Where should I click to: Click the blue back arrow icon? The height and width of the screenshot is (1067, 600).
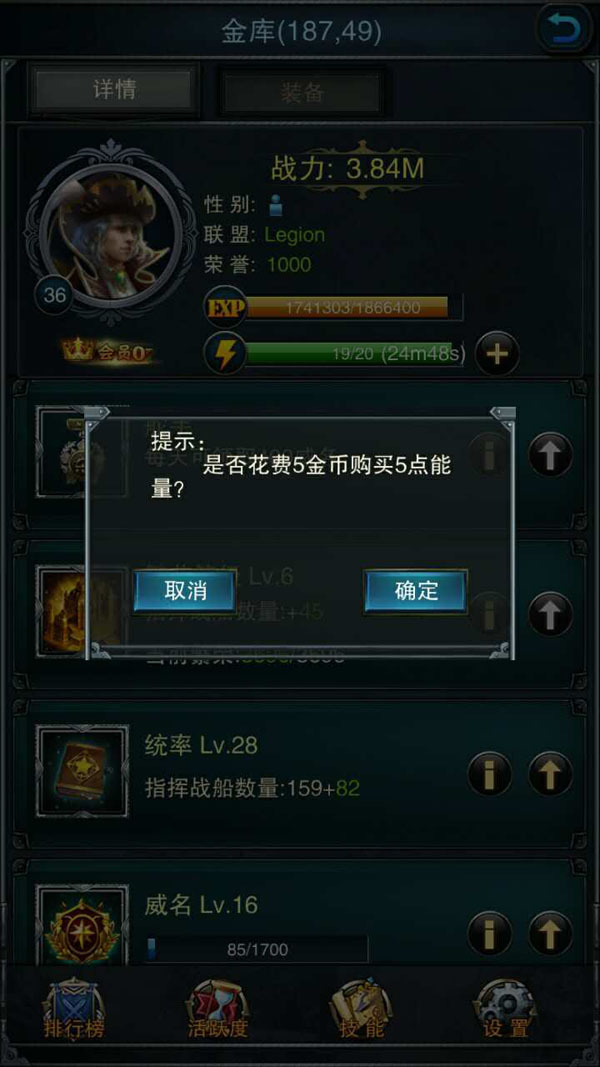coord(563,29)
